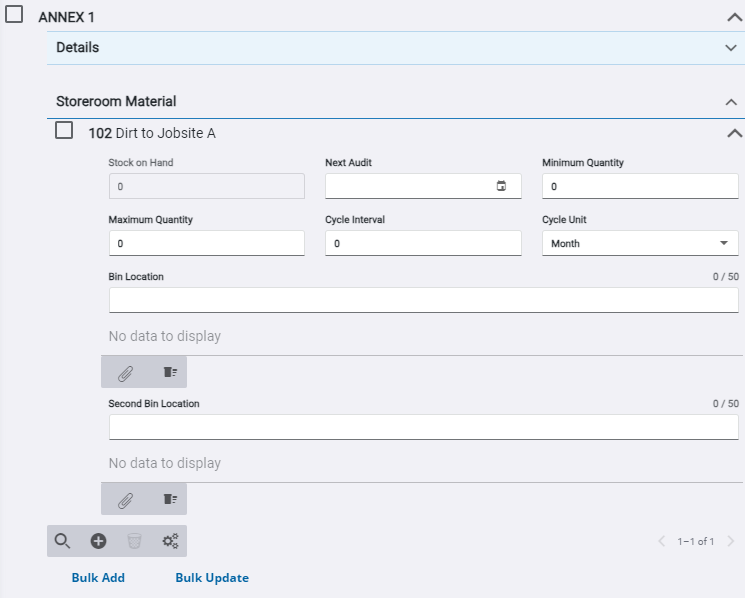Screen dimensions: 745x598
Task: Click the search magnifier icon
Action: pyautogui.click(x=62, y=541)
